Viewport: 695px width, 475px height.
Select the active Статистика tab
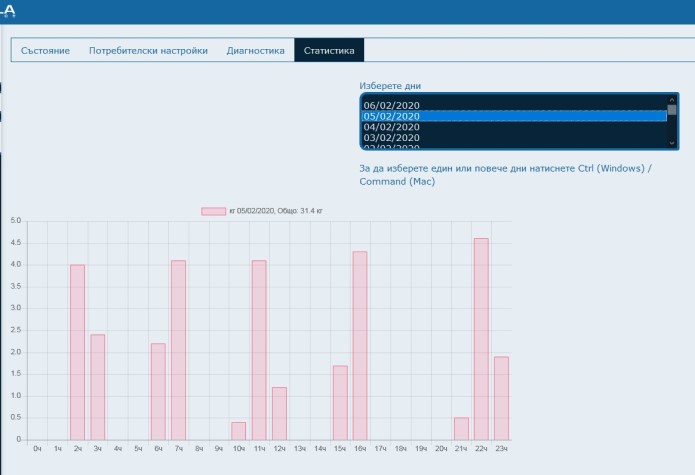pos(329,50)
